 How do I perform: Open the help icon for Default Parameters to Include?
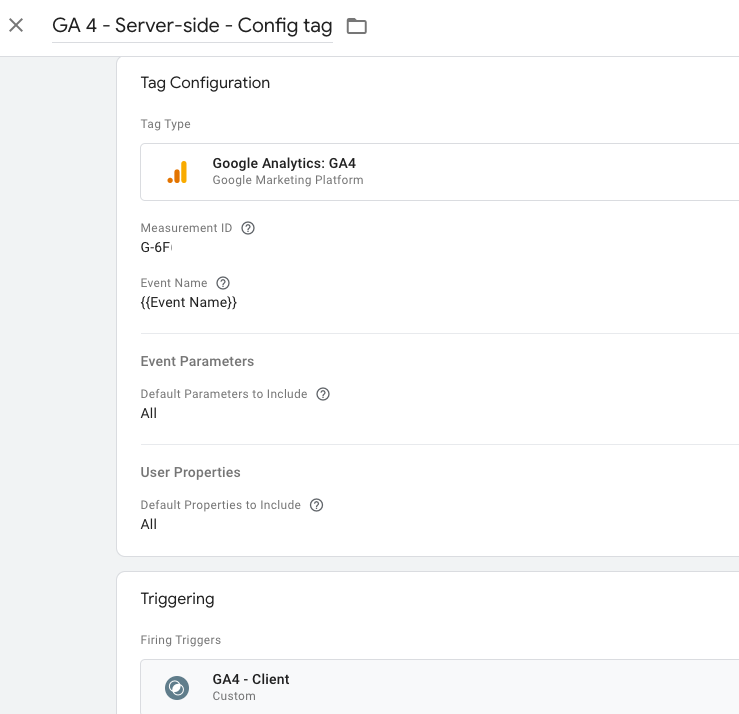point(323,394)
